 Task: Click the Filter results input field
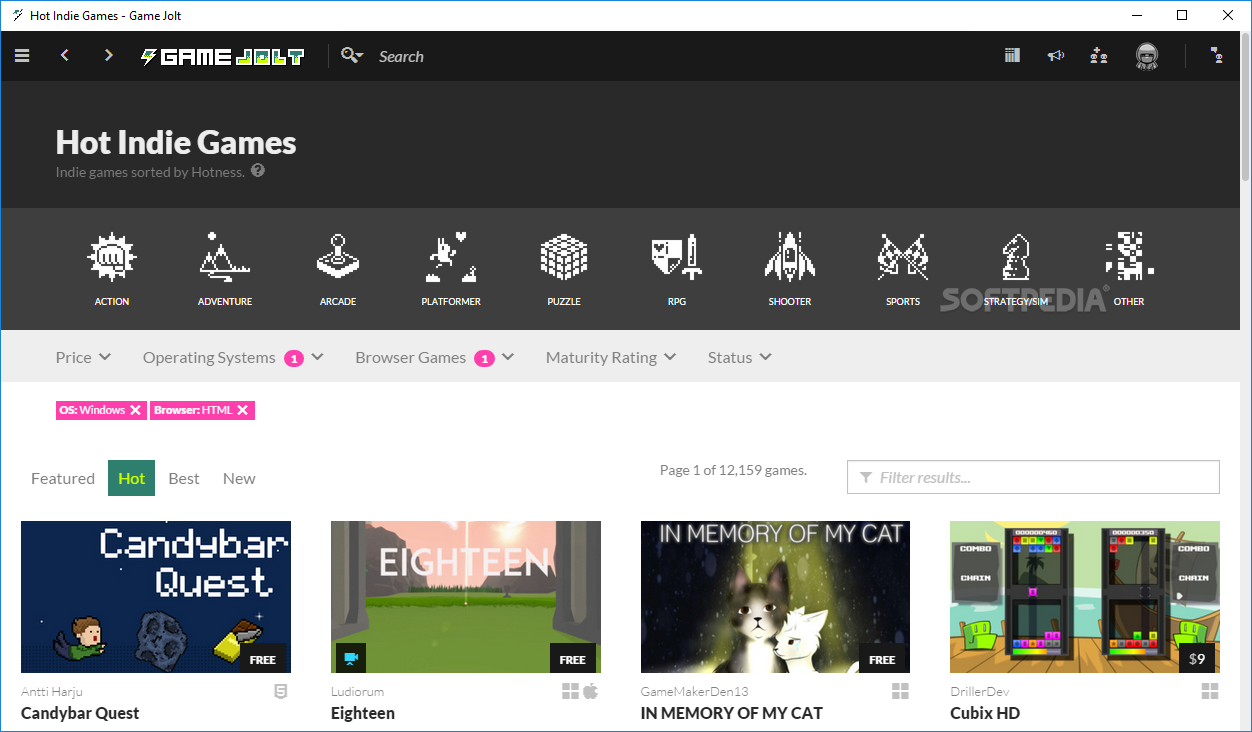coord(1033,477)
